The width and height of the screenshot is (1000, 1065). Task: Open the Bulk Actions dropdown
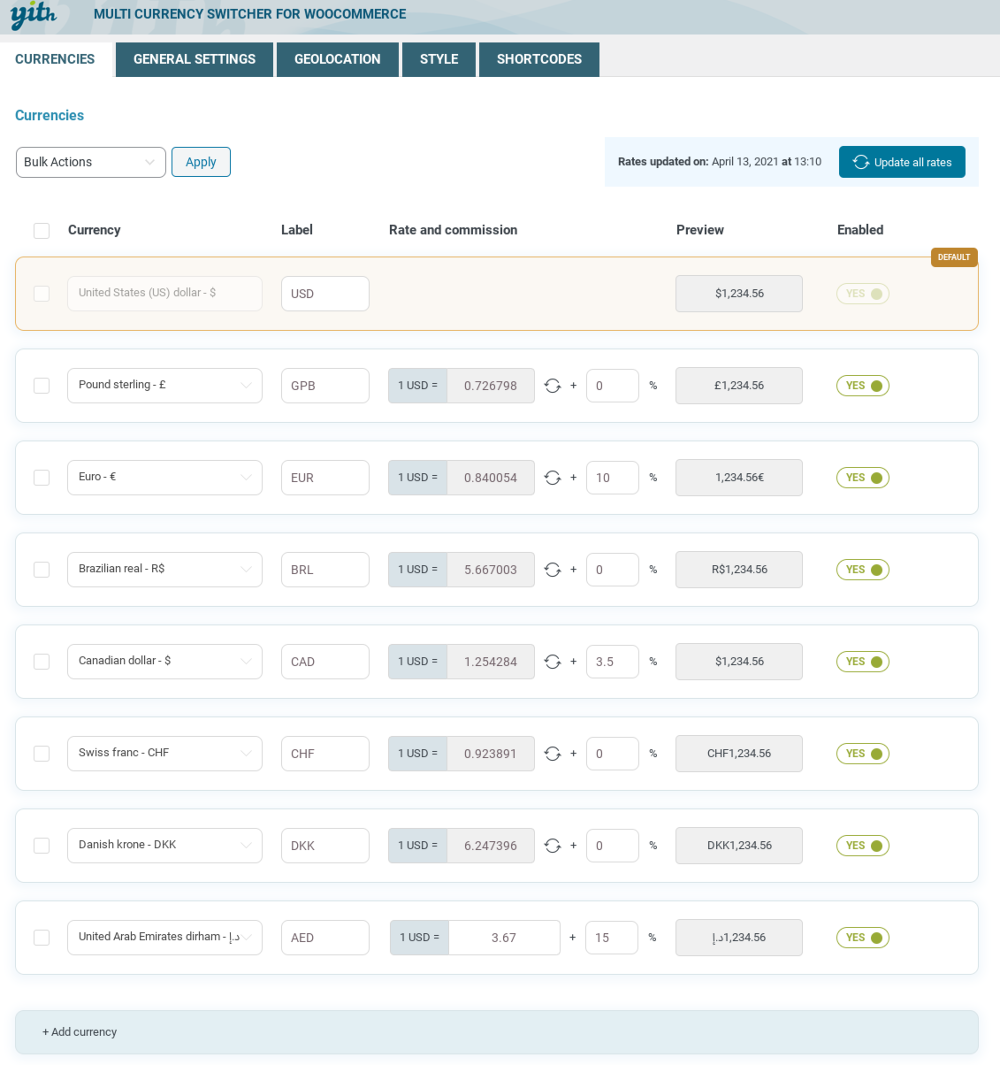click(91, 162)
